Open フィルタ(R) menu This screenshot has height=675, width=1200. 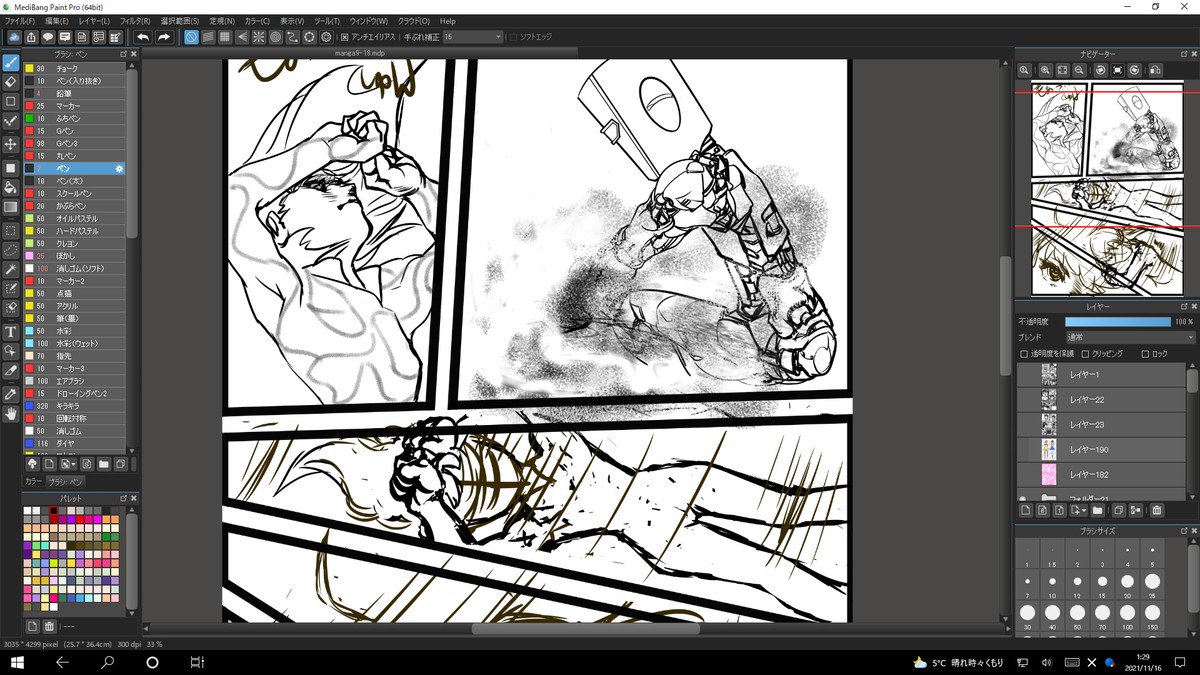click(x=135, y=20)
